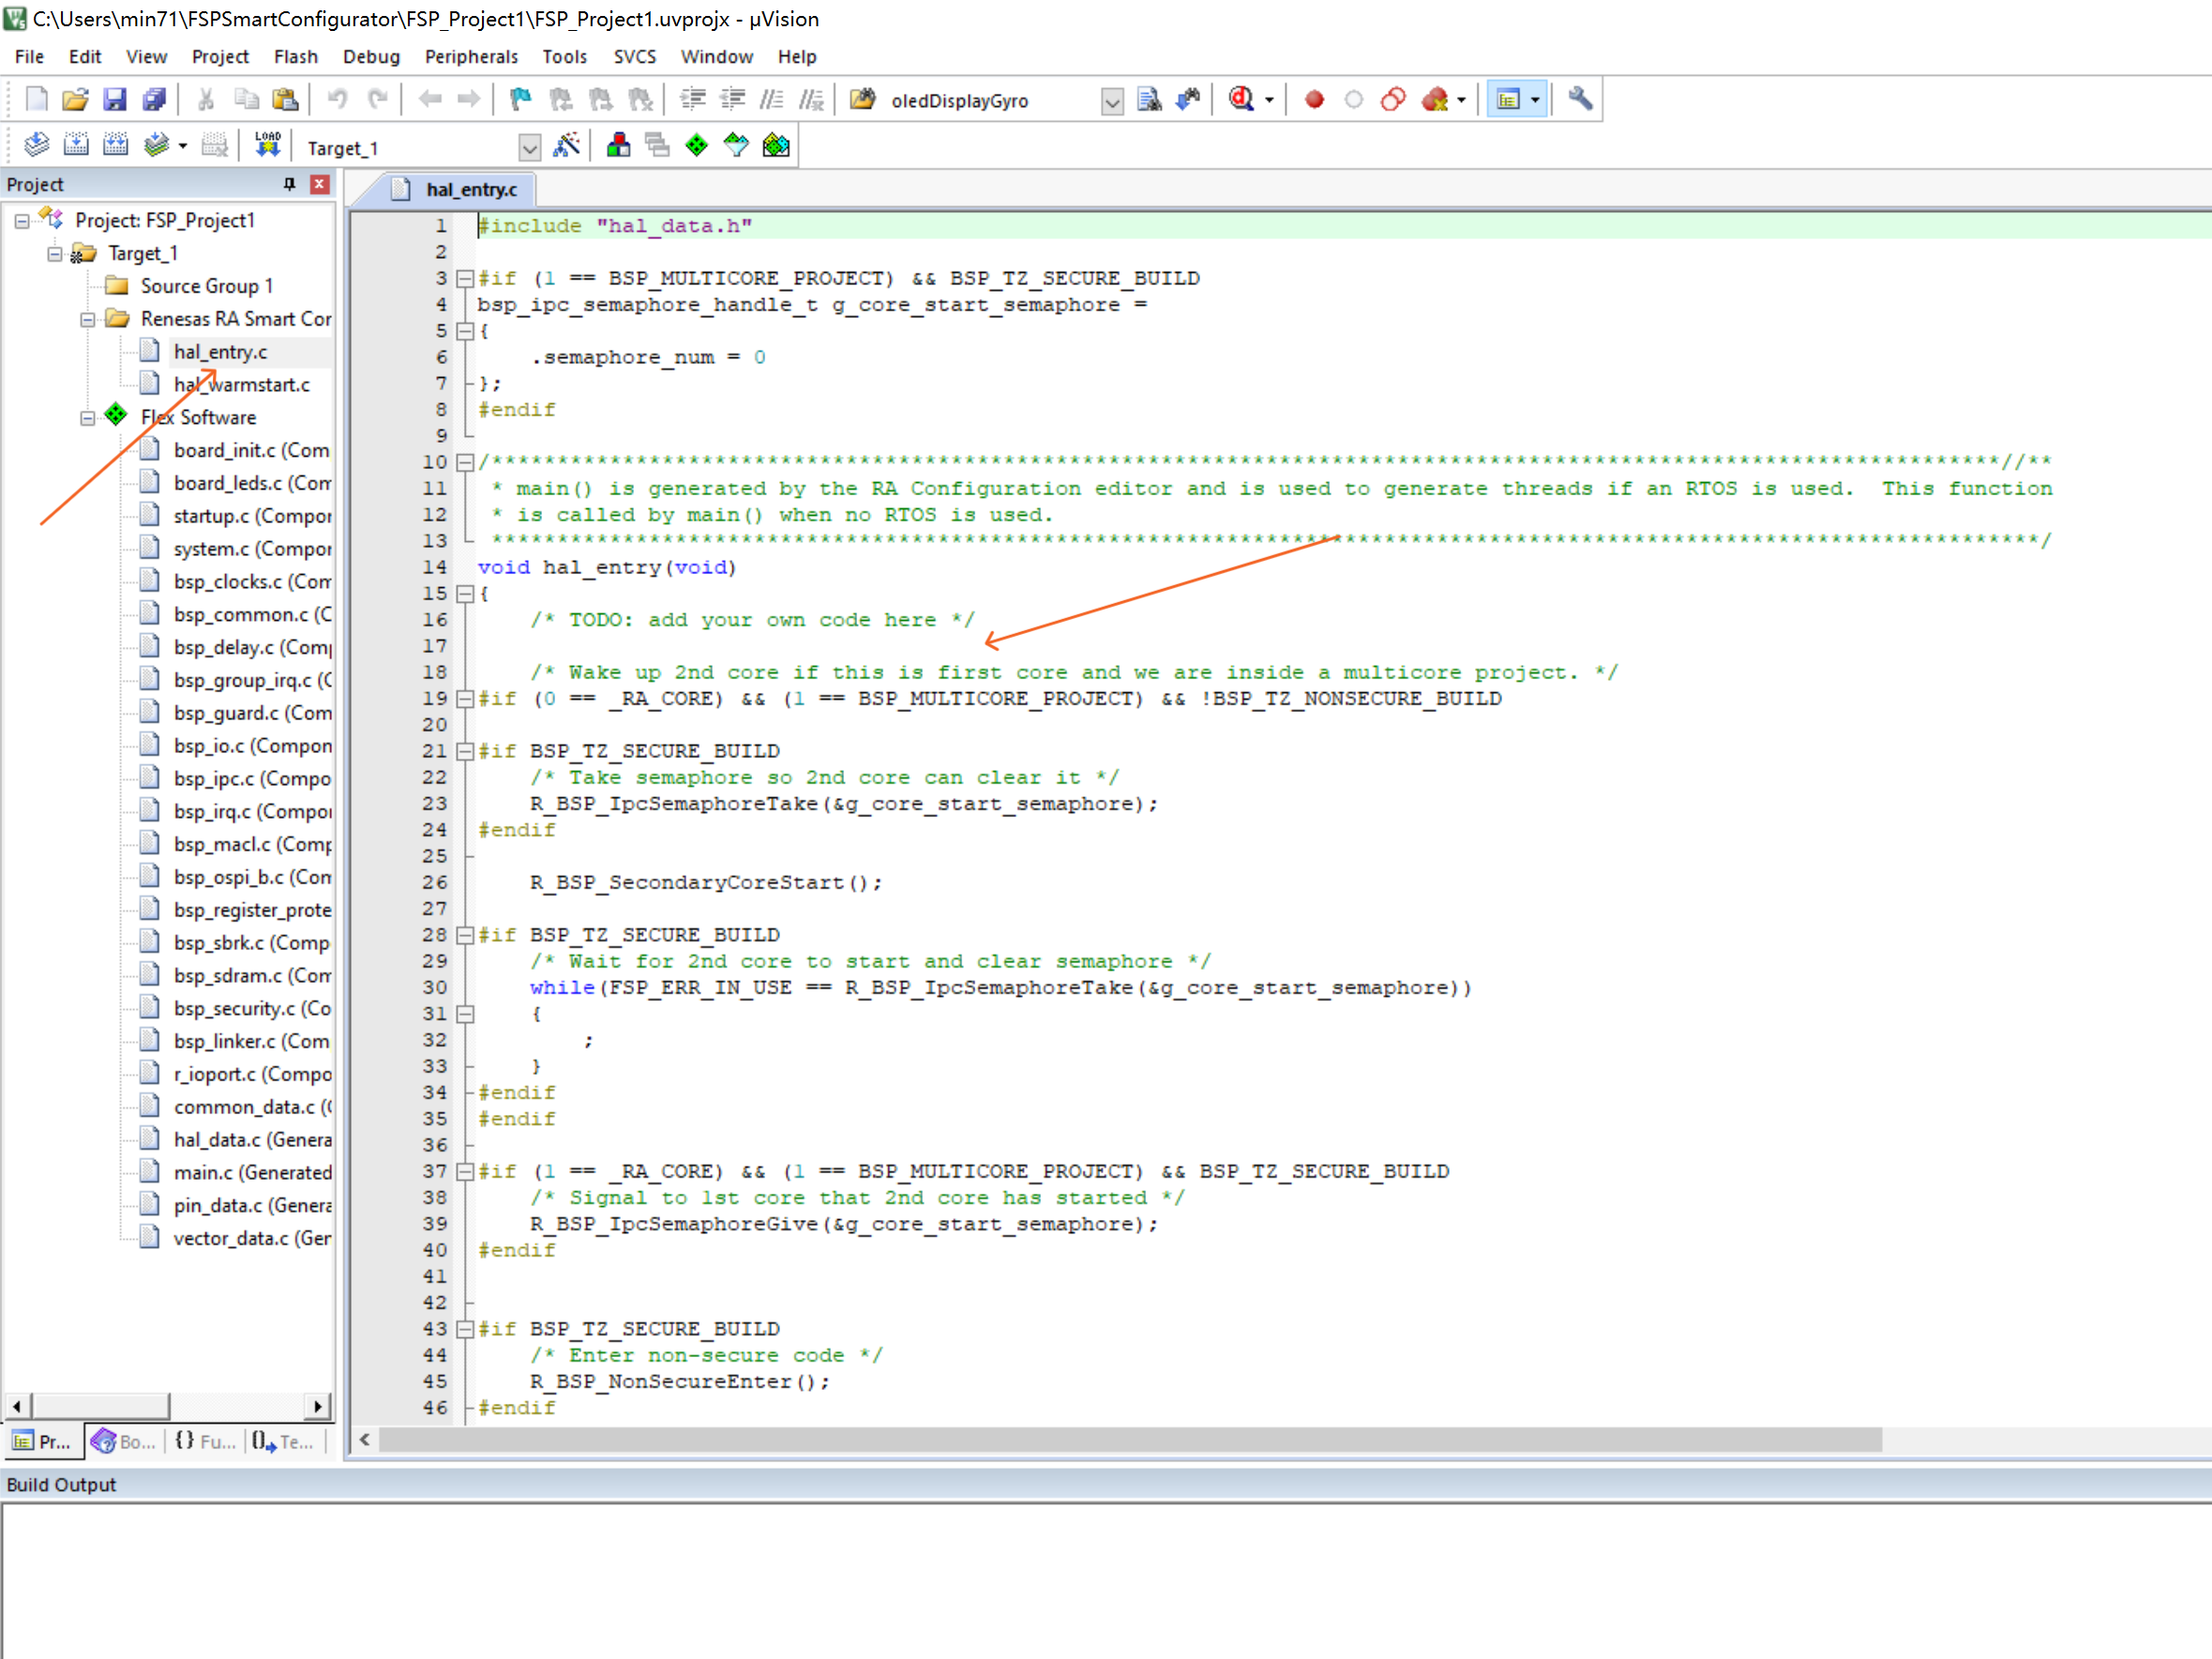Open Options for Target magic wand icon
The image size is (2212, 1659).
tap(566, 146)
